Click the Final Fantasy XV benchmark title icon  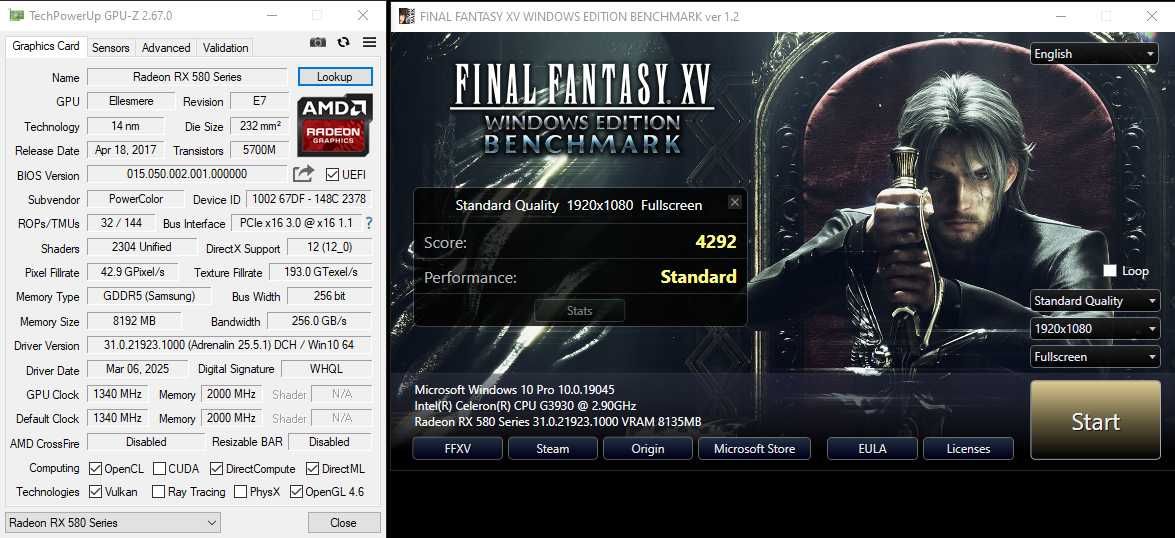pyautogui.click(x=406, y=16)
